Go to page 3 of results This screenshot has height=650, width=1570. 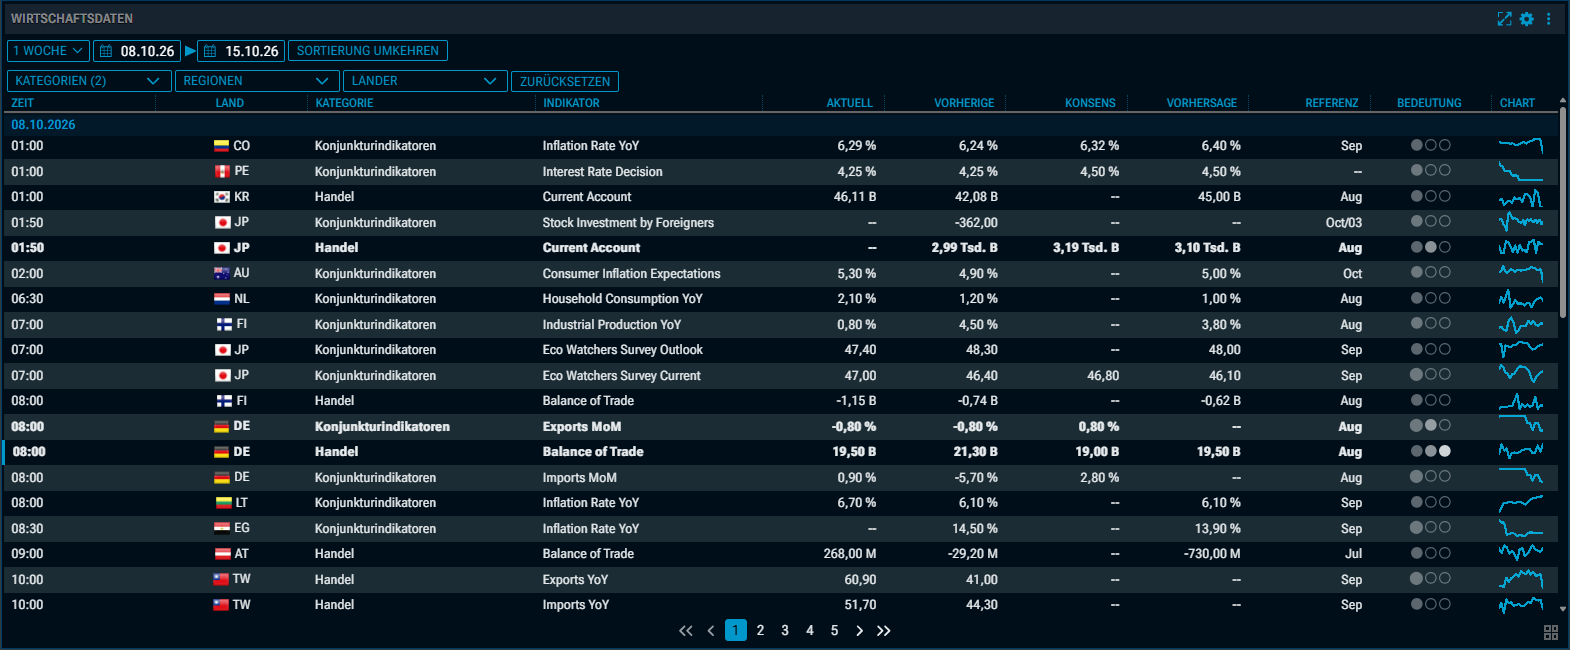click(x=785, y=630)
